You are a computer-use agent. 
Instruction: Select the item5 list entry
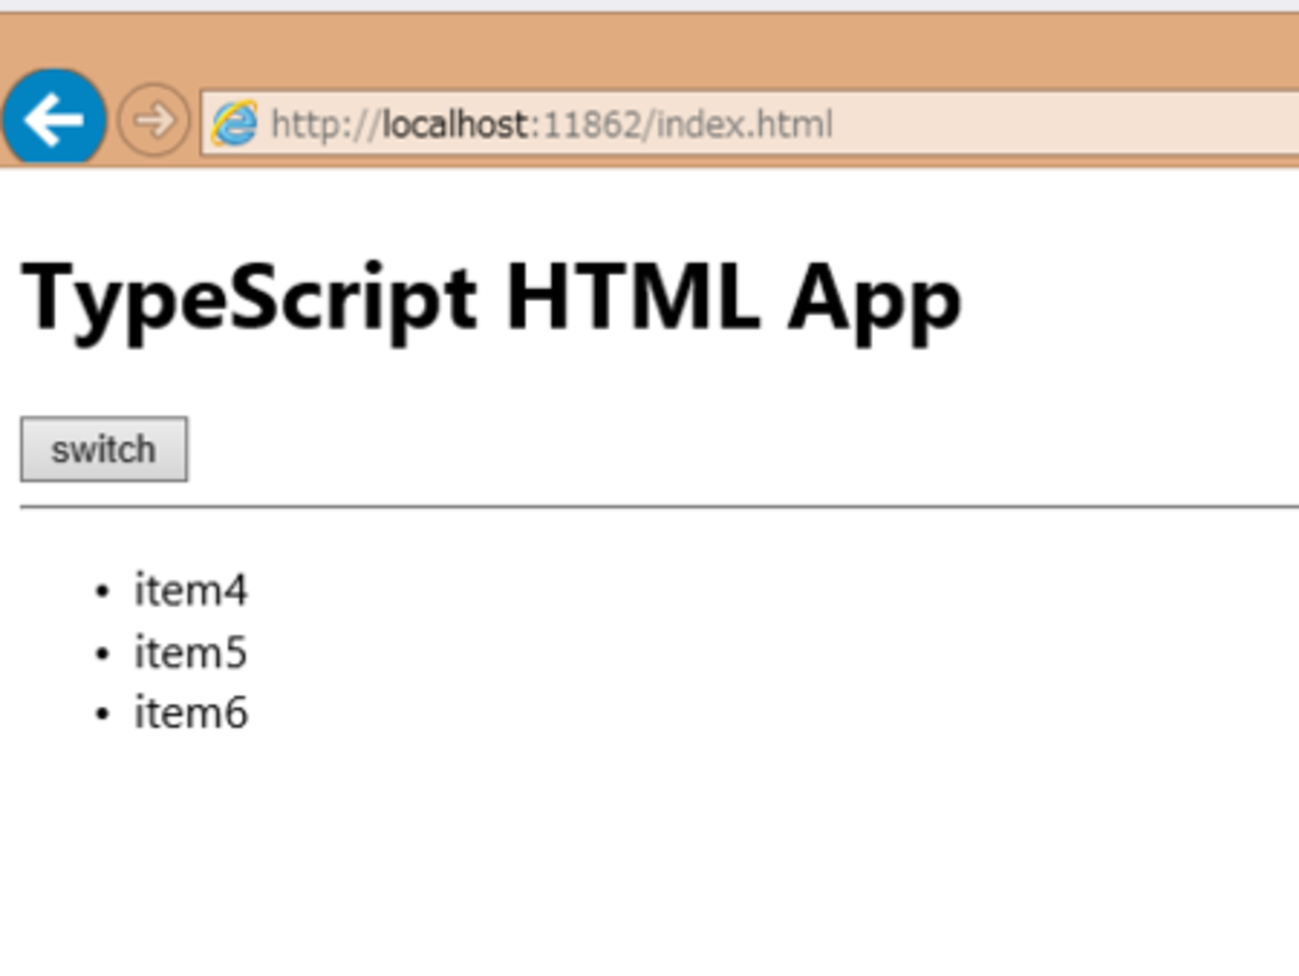[190, 652]
